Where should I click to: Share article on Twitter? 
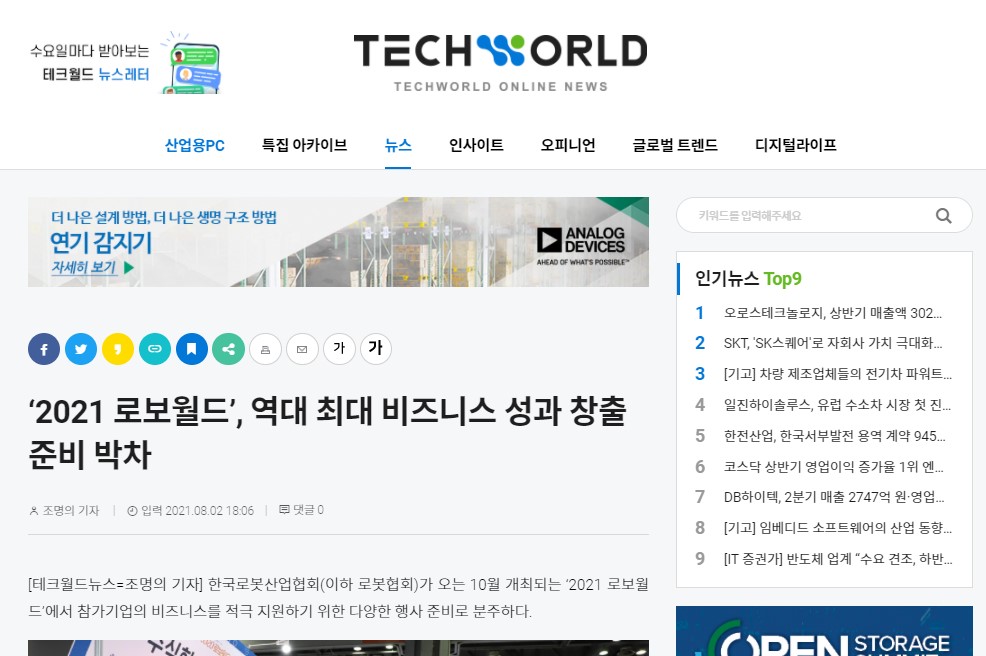[x=81, y=349]
